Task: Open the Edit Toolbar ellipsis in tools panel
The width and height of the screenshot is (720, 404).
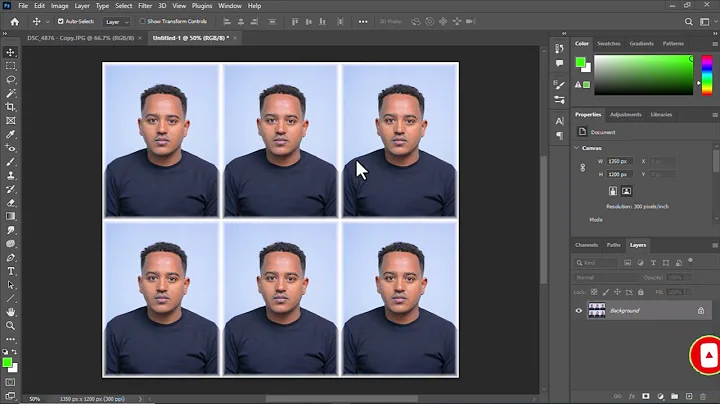Action: click(x=10, y=339)
